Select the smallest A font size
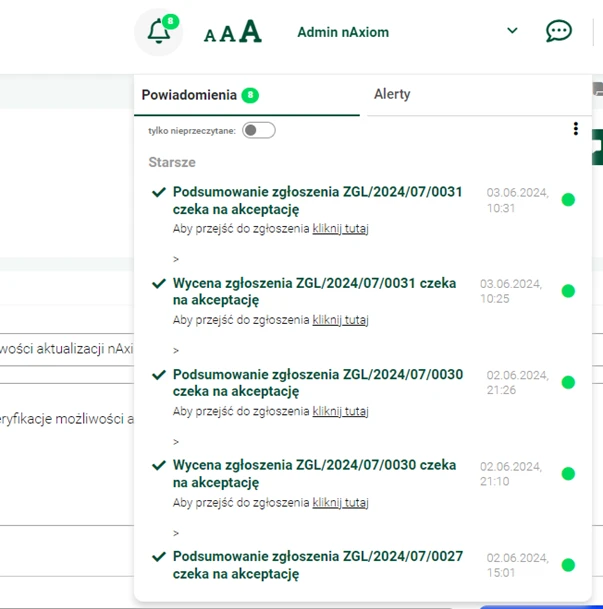The width and height of the screenshot is (603, 609). point(209,36)
